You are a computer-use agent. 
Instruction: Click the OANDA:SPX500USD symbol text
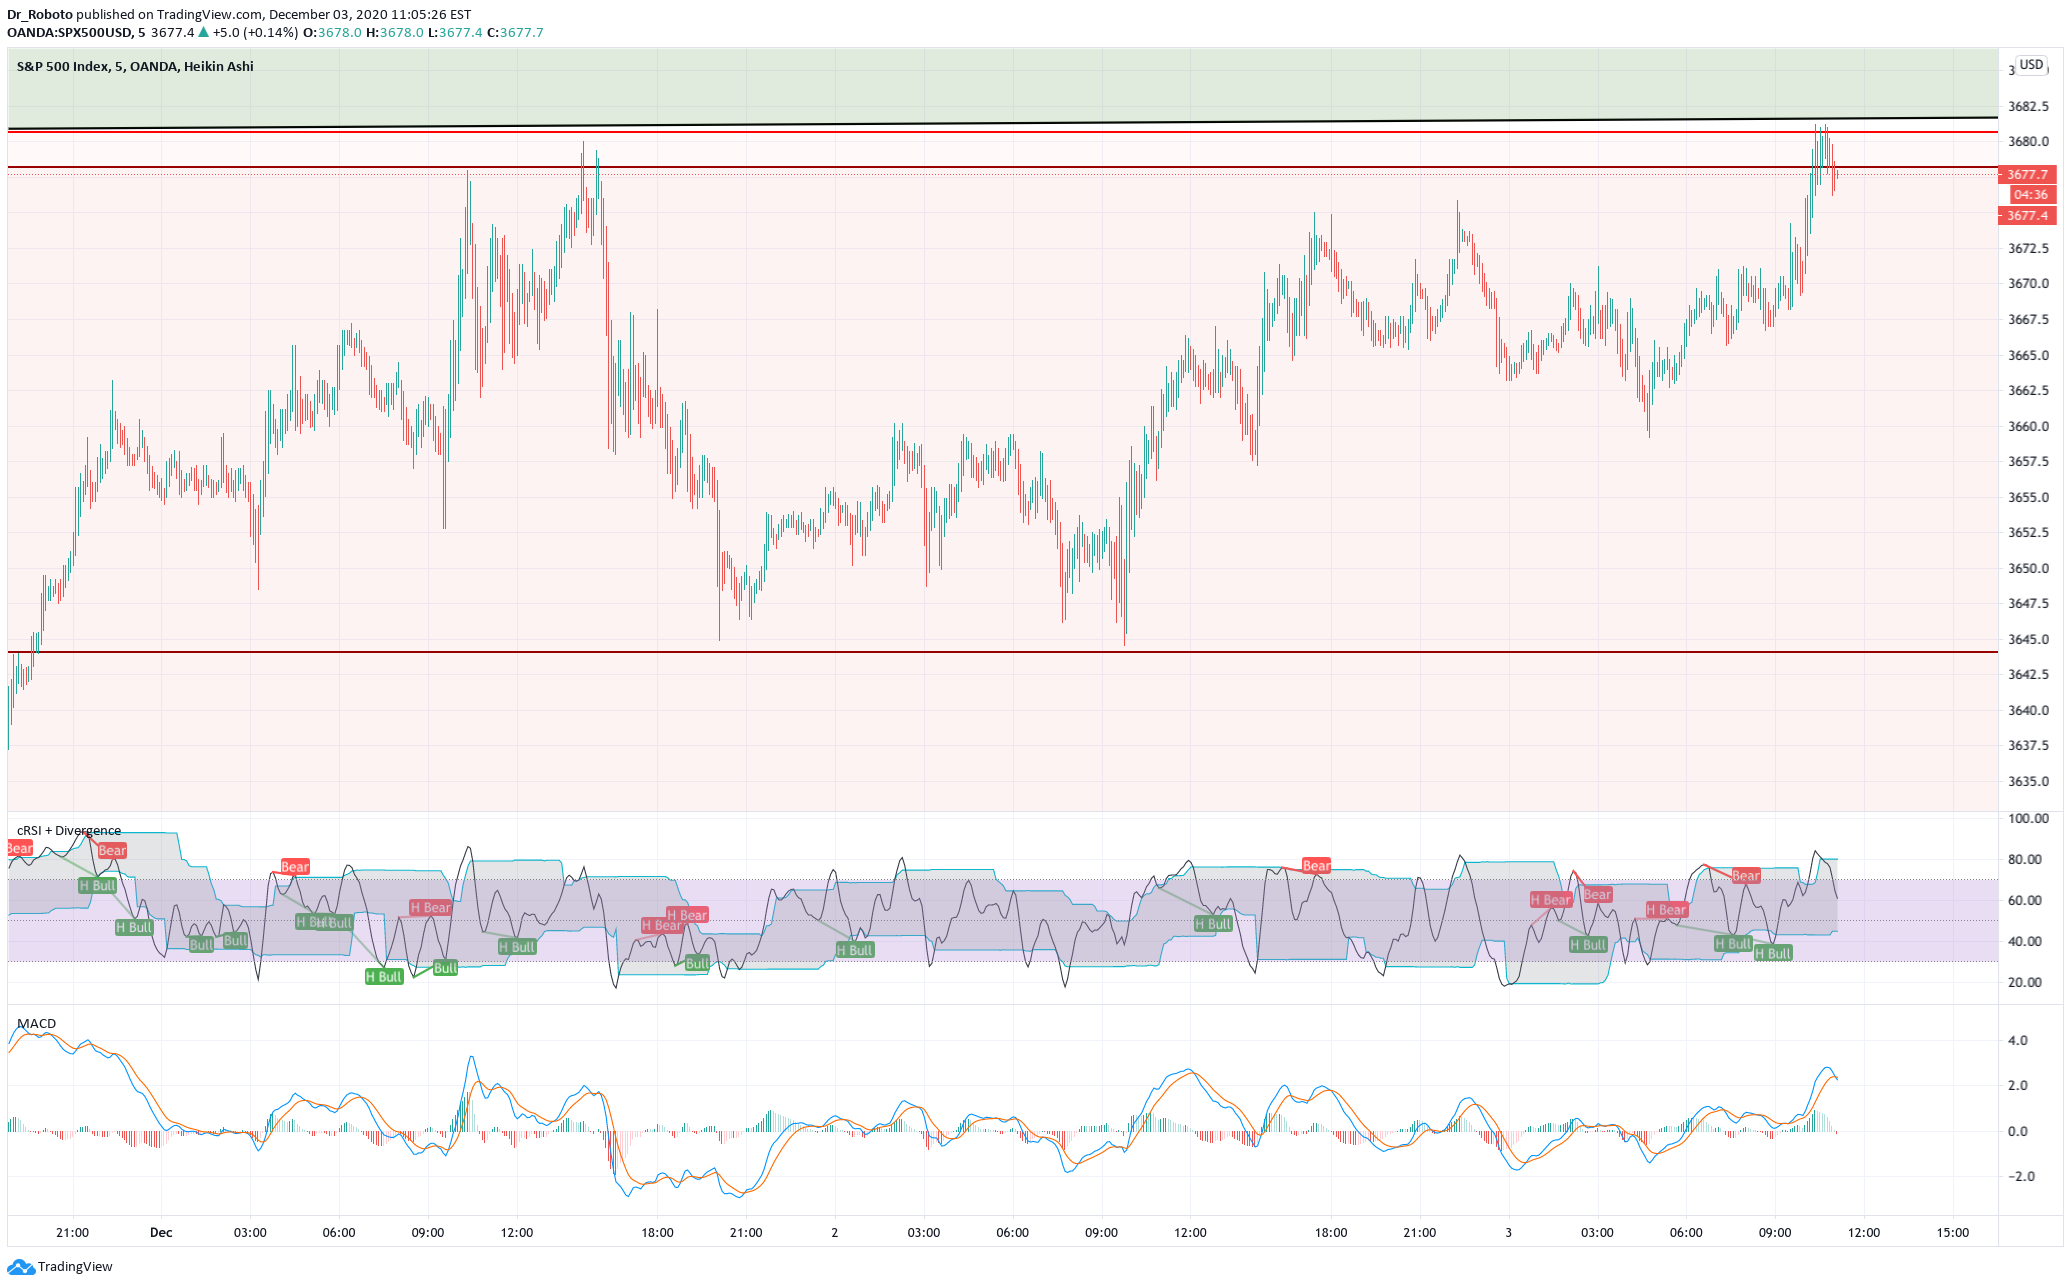(70, 32)
